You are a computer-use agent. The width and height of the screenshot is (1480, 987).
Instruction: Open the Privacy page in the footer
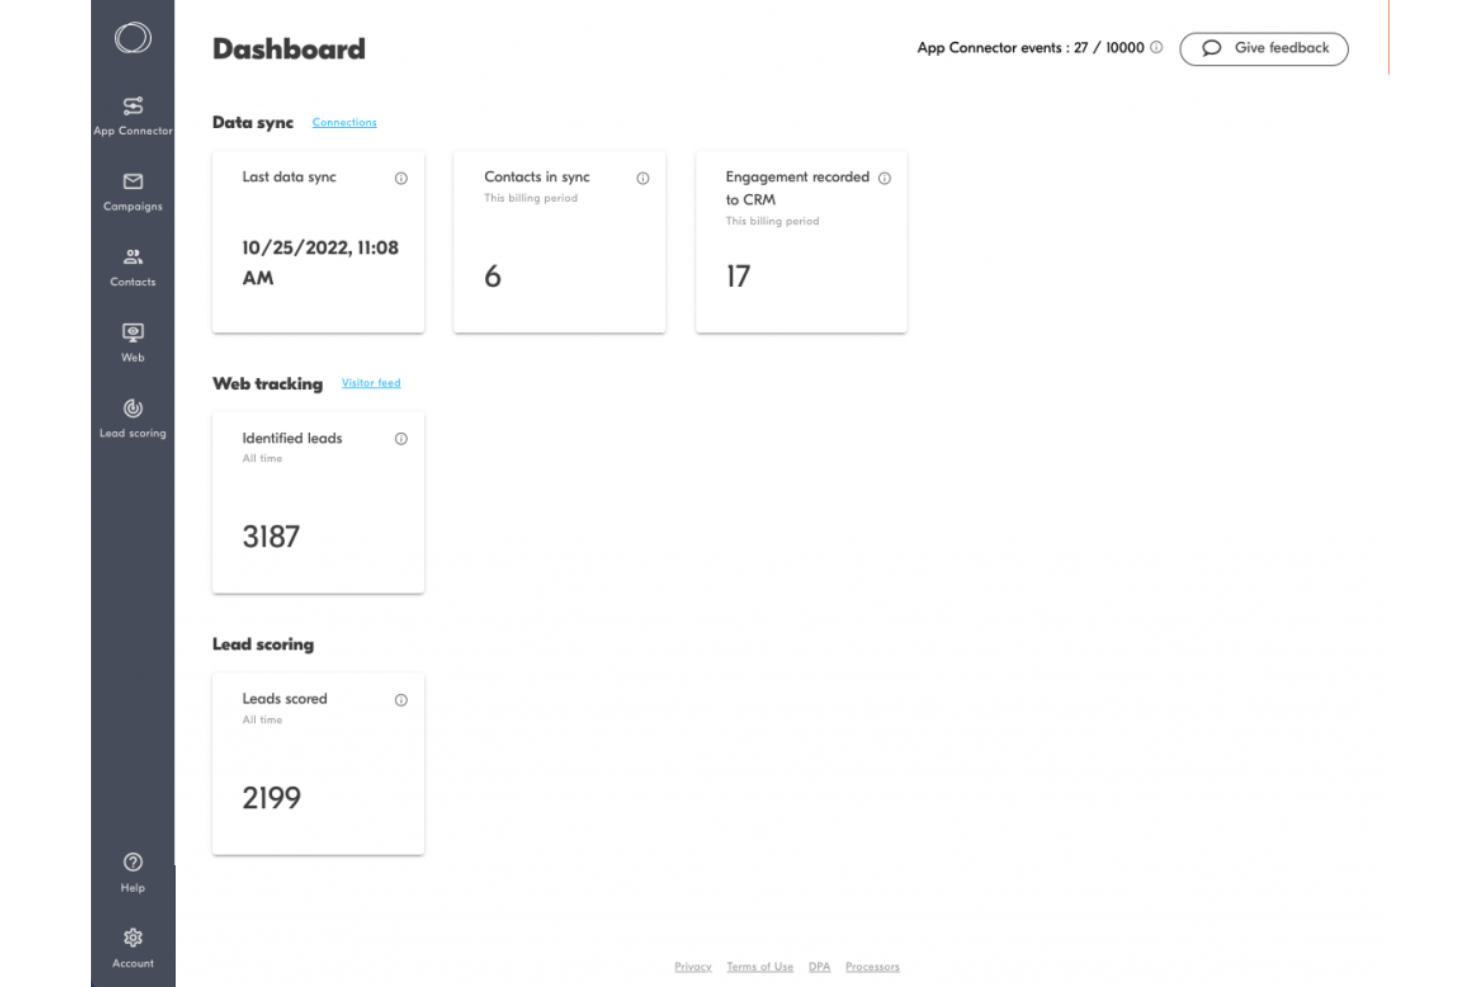[x=693, y=966]
